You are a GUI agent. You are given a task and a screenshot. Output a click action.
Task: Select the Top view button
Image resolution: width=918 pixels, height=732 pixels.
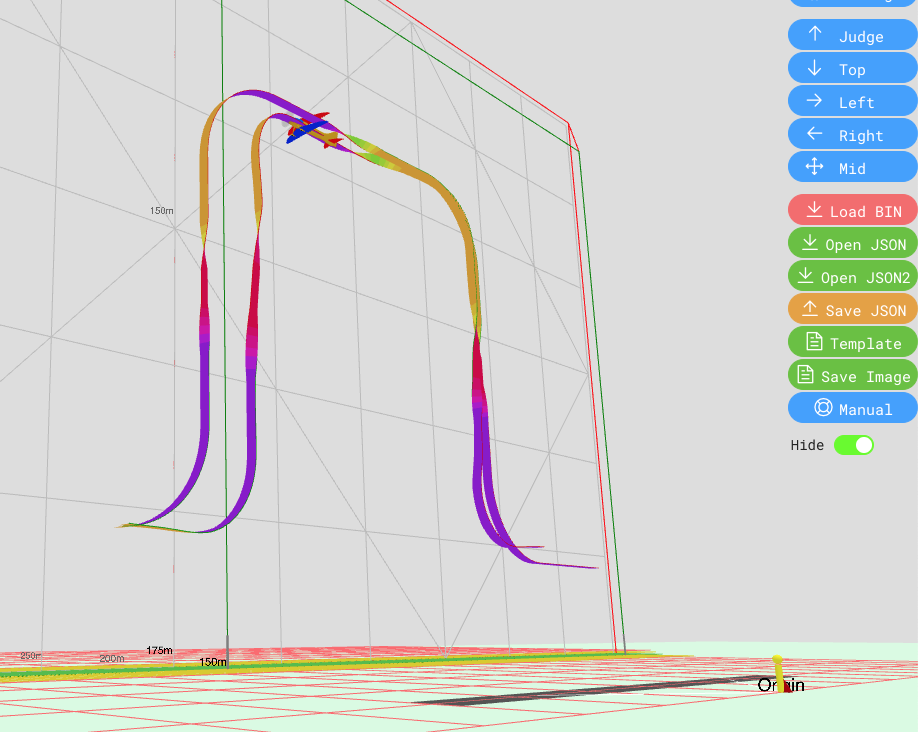point(853,69)
